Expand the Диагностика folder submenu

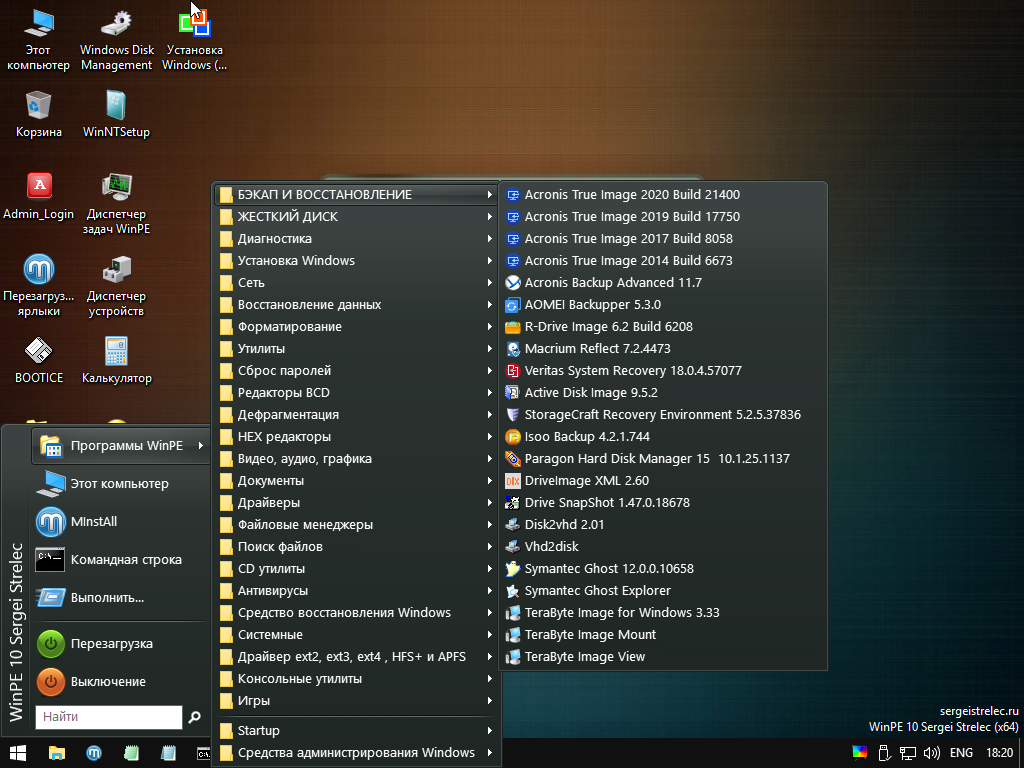(x=356, y=239)
